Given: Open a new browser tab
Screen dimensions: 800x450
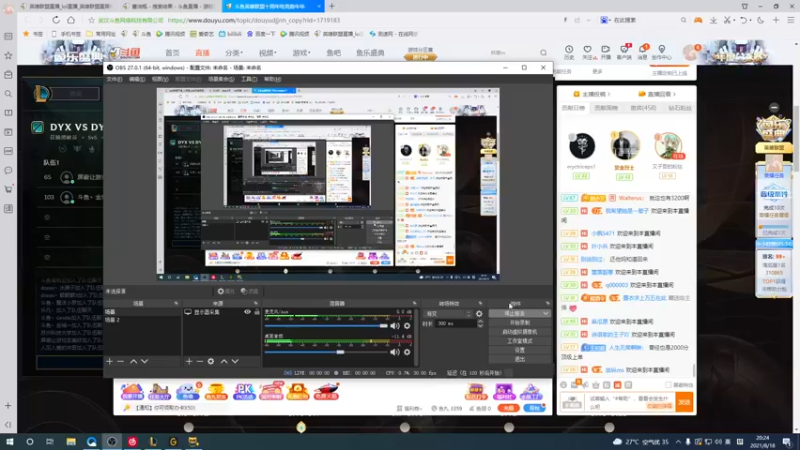Looking at the screenshot, I should [332, 6].
